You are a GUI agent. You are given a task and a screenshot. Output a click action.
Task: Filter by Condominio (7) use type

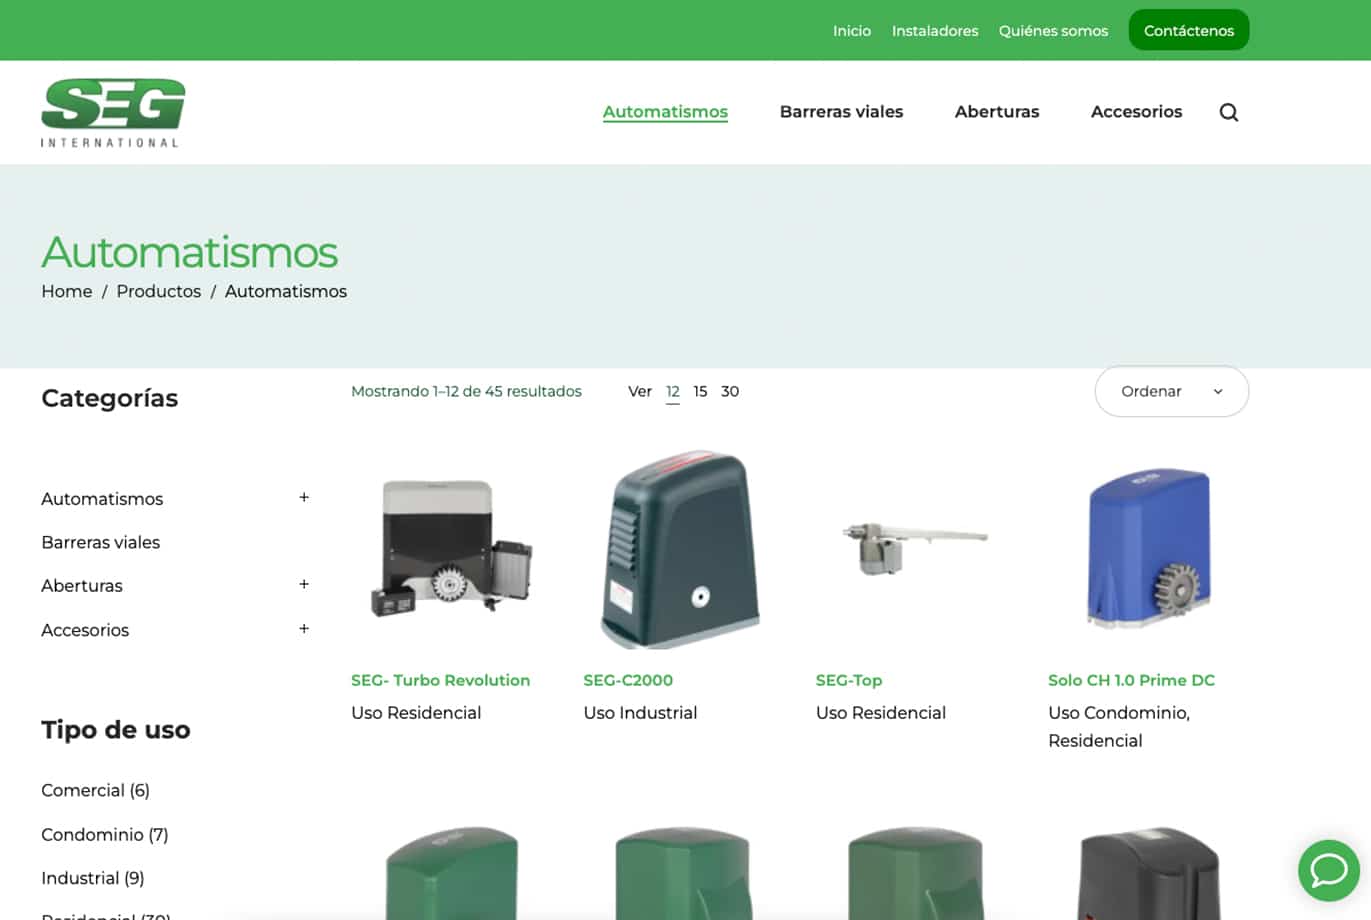[105, 834]
